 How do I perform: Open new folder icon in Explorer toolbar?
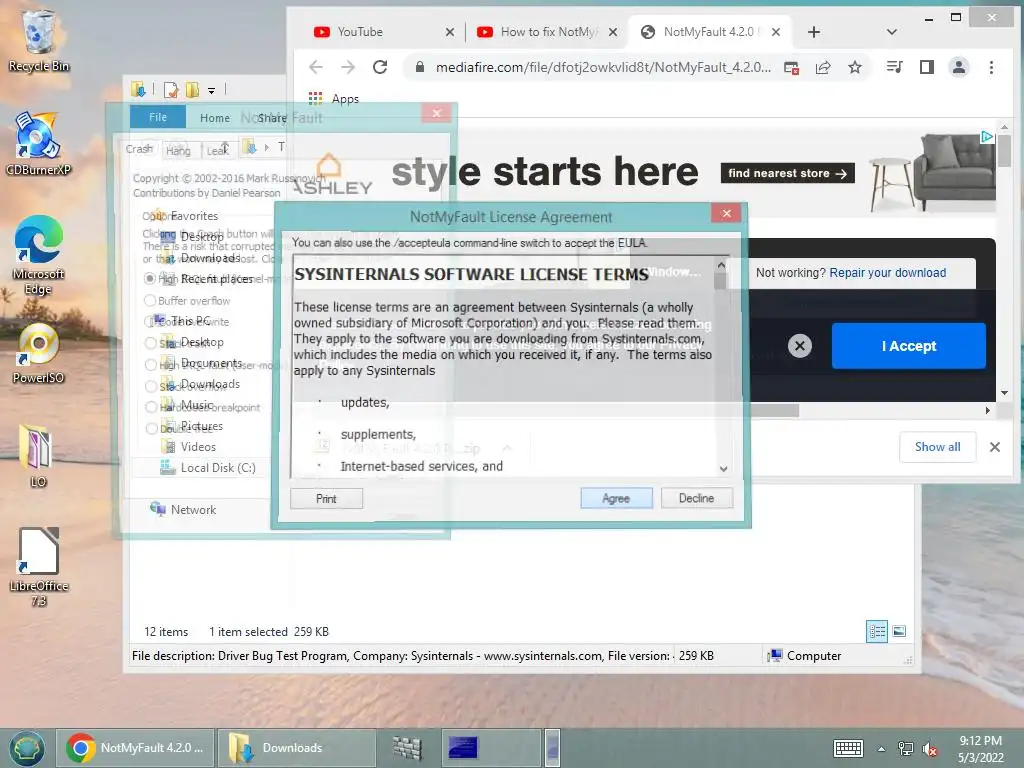(192, 90)
